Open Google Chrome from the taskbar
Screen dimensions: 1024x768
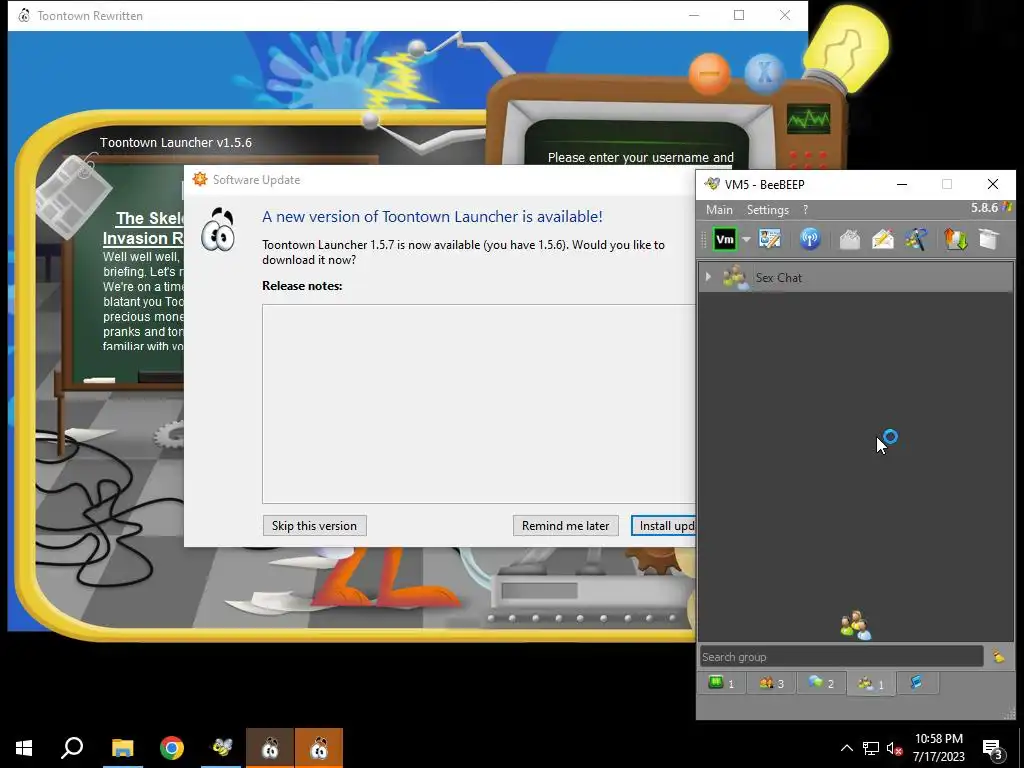pos(172,748)
